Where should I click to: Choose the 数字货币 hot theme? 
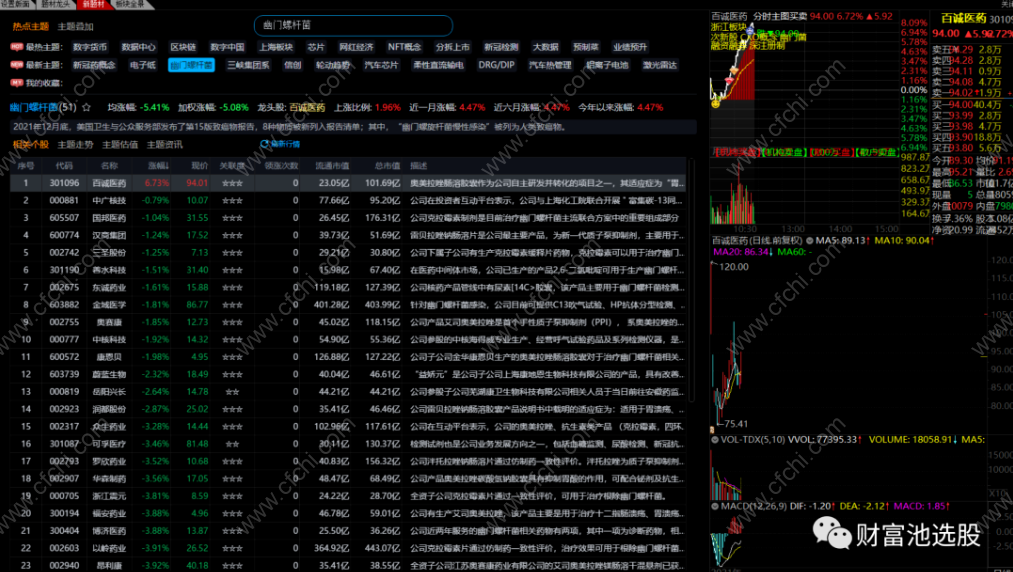[x=90, y=47]
